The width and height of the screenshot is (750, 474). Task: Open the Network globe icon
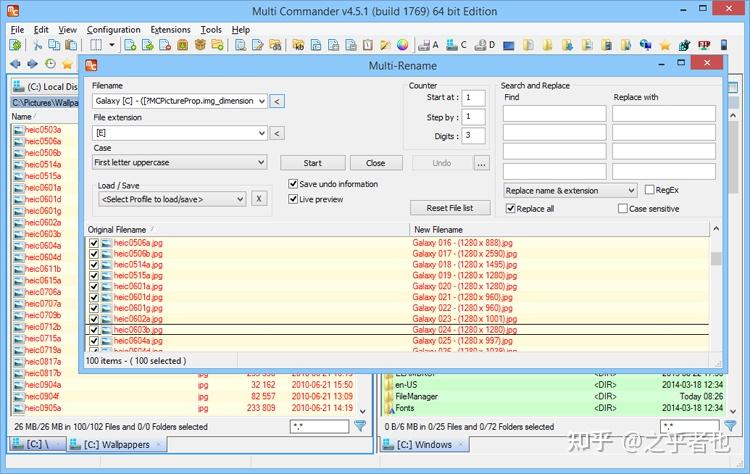pos(646,45)
